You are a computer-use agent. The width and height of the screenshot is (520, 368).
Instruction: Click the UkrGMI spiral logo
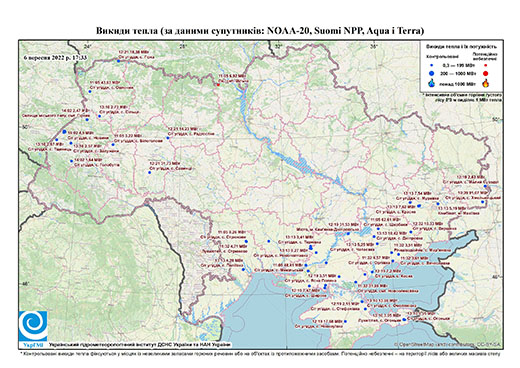(x=33, y=327)
